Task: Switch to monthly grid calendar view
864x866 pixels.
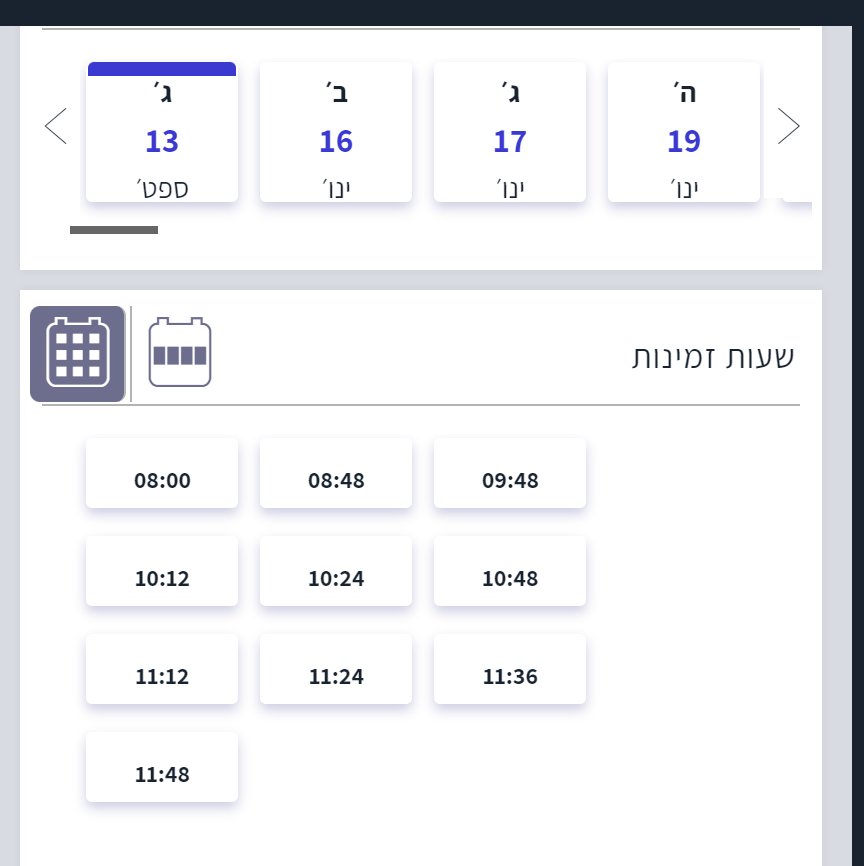Action: tap(78, 354)
